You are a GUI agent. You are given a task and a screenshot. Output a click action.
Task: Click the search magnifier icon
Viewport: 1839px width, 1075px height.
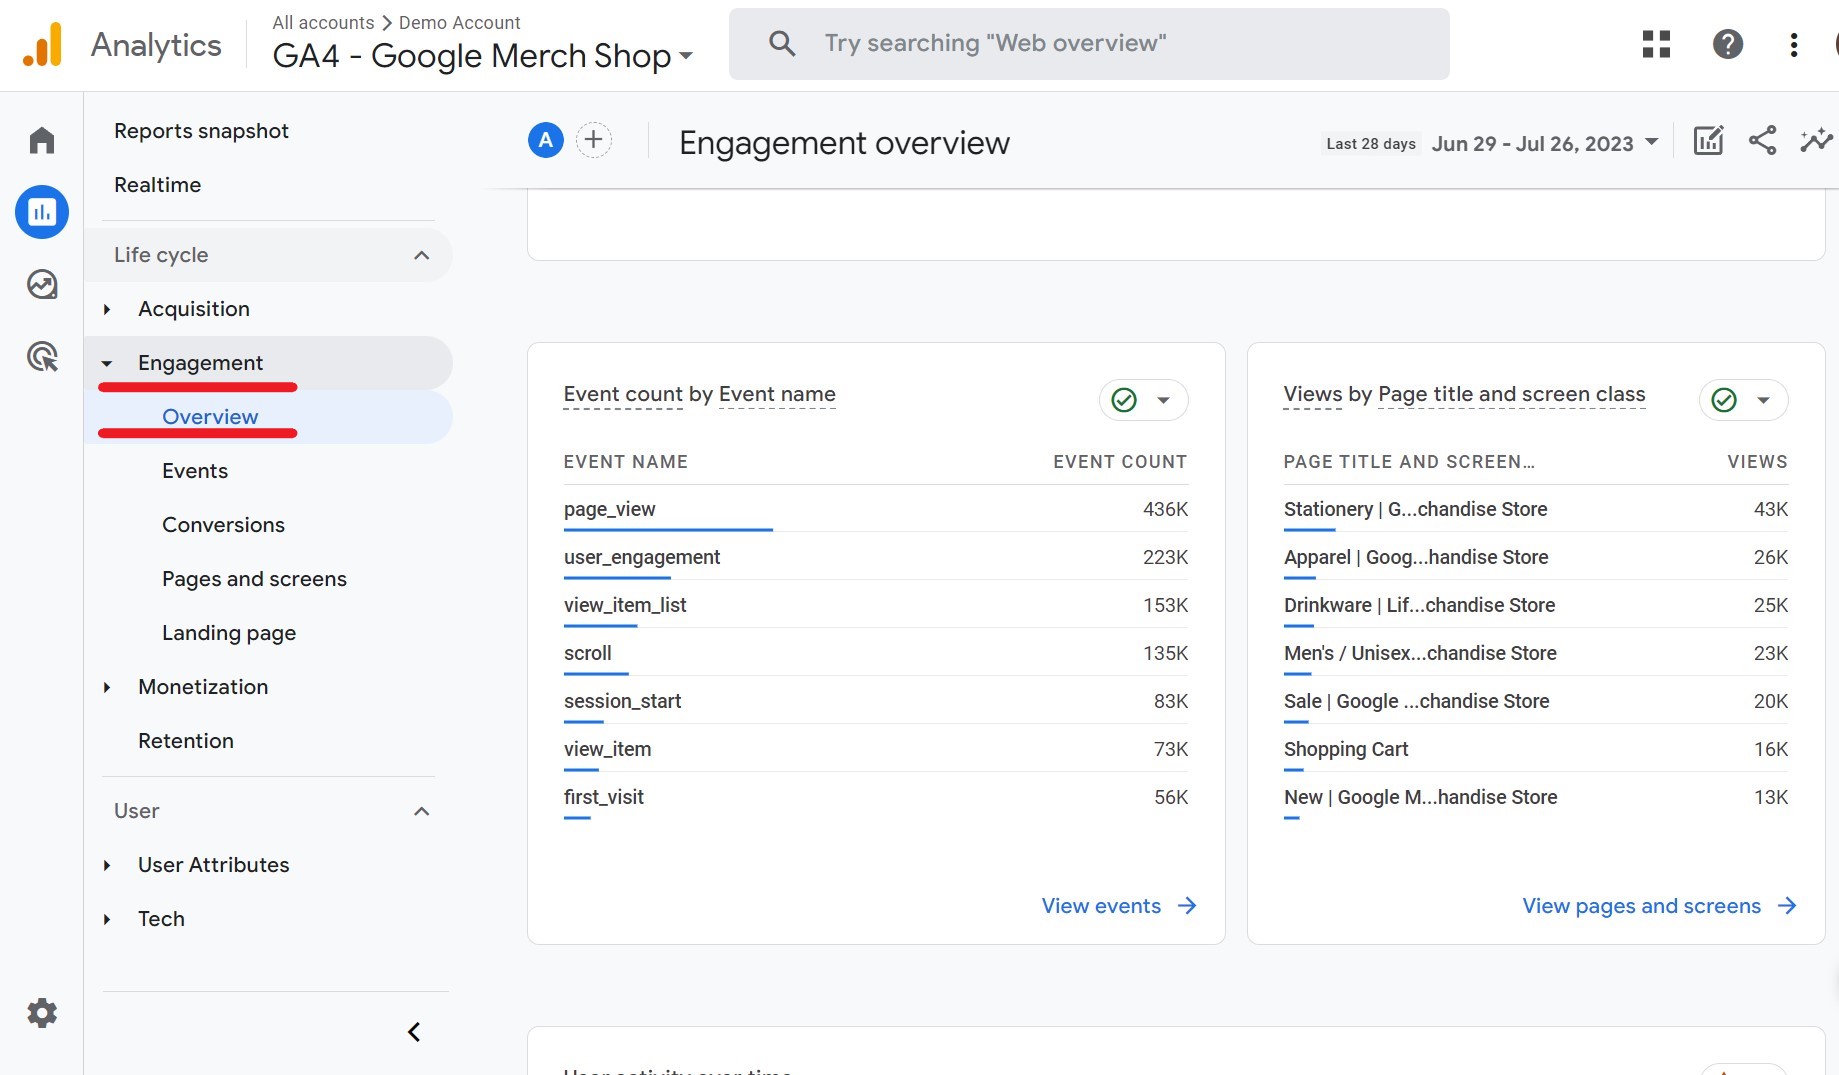click(782, 43)
